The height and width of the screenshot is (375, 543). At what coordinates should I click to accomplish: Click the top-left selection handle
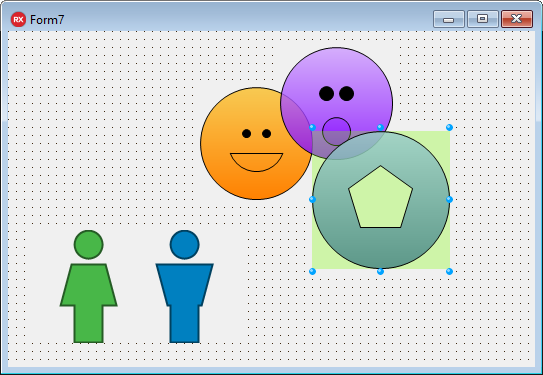(312, 127)
